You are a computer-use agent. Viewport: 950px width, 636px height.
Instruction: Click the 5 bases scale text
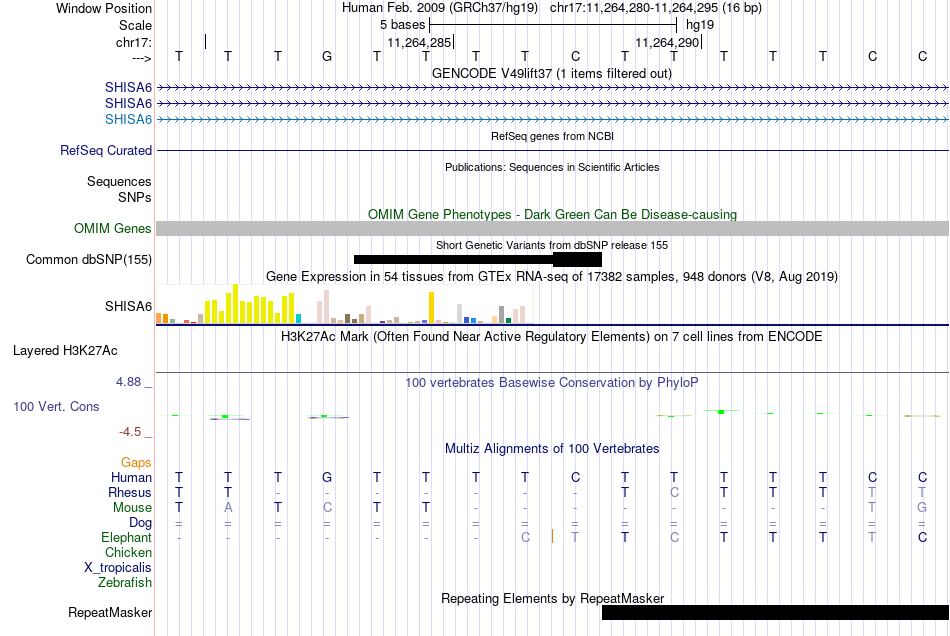click(402, 25)
